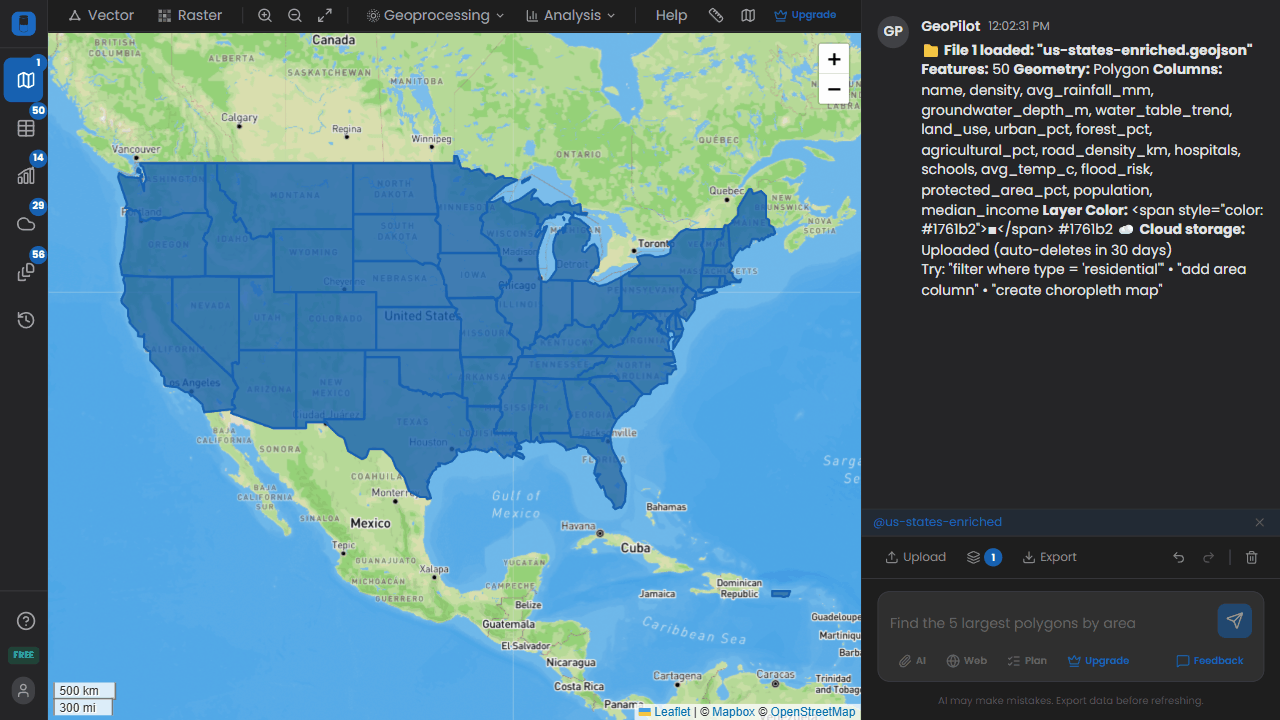Open the history panel in sidebar
This screenshot has height=720, width=1280.
[x=24, y=320]
